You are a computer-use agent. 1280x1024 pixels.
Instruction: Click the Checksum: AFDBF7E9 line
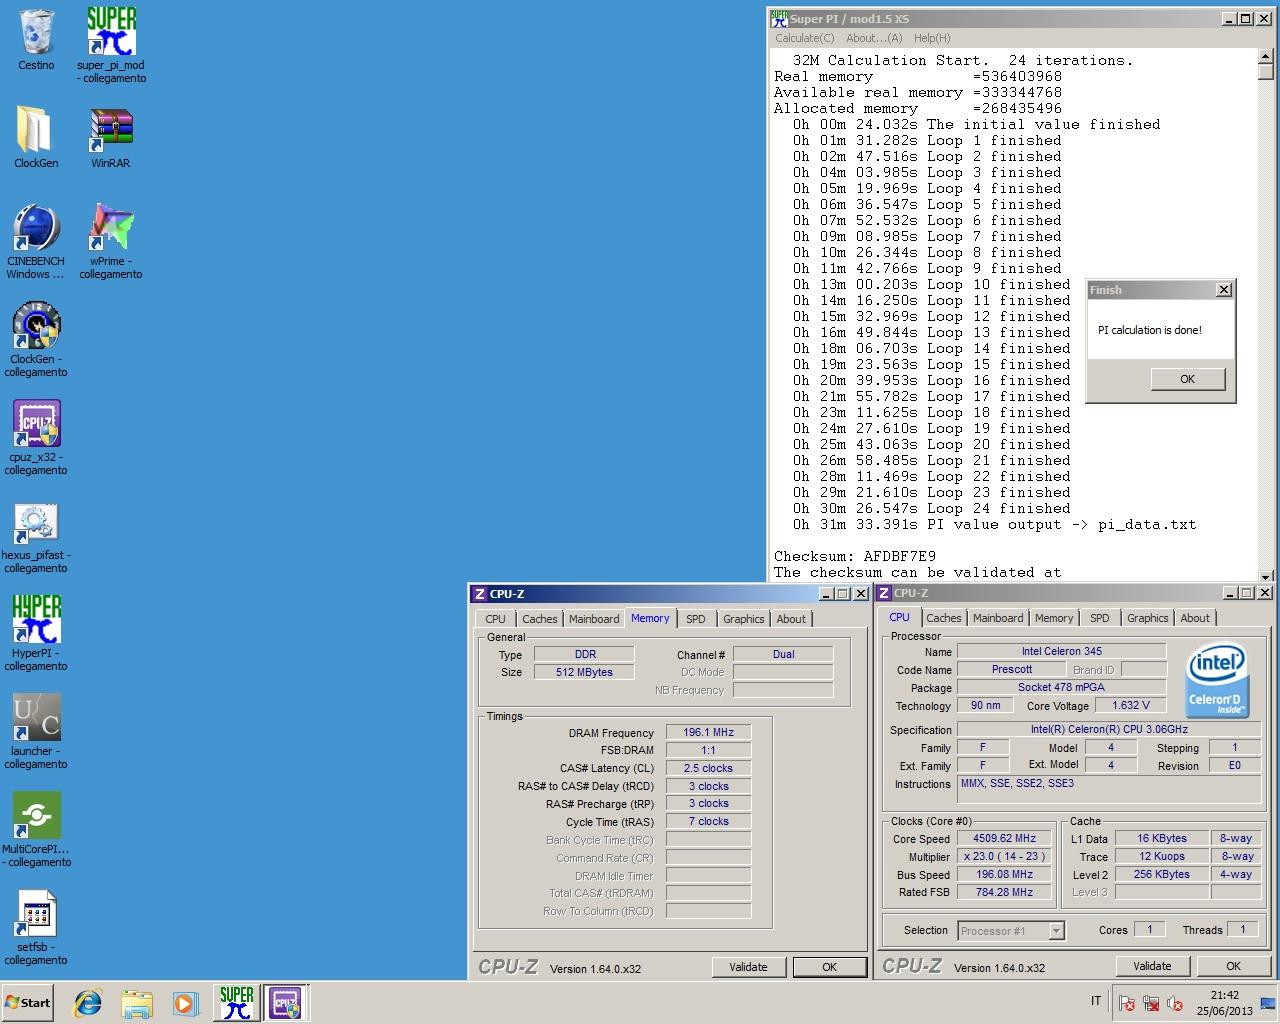point(855,556)
